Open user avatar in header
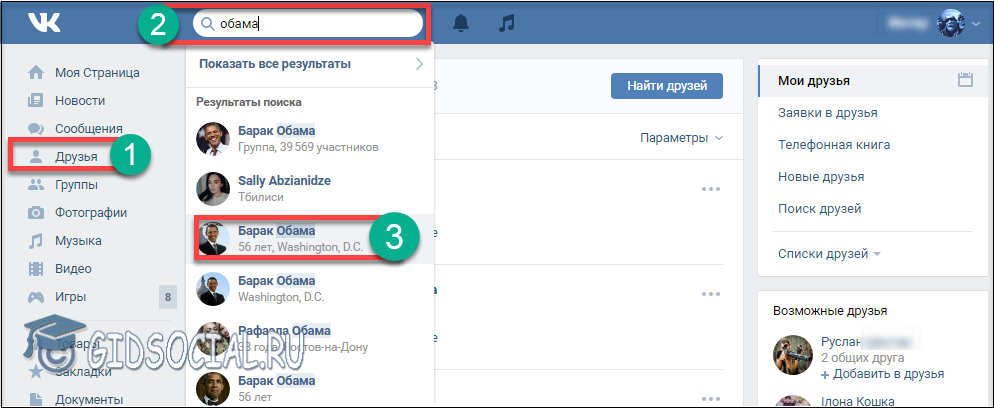 coord(951,24)
